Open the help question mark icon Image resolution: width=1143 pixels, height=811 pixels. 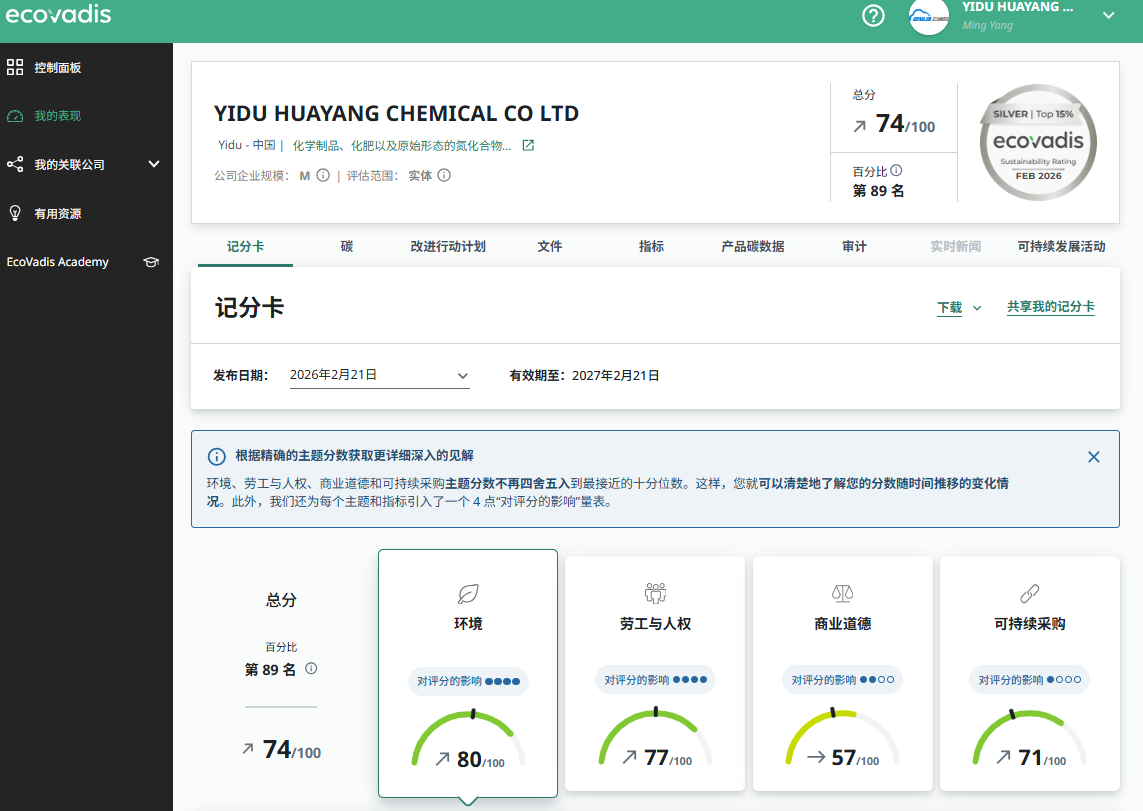[873, 16]
